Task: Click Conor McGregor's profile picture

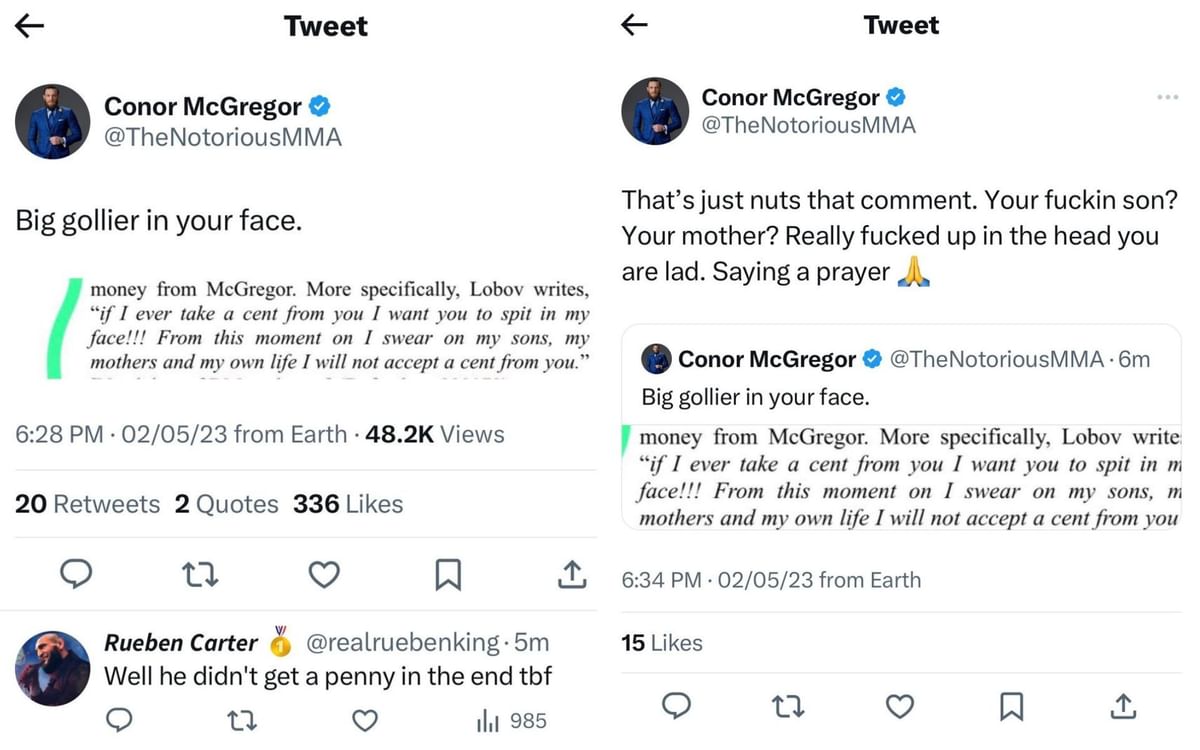Action: click(x=52, y=120)
